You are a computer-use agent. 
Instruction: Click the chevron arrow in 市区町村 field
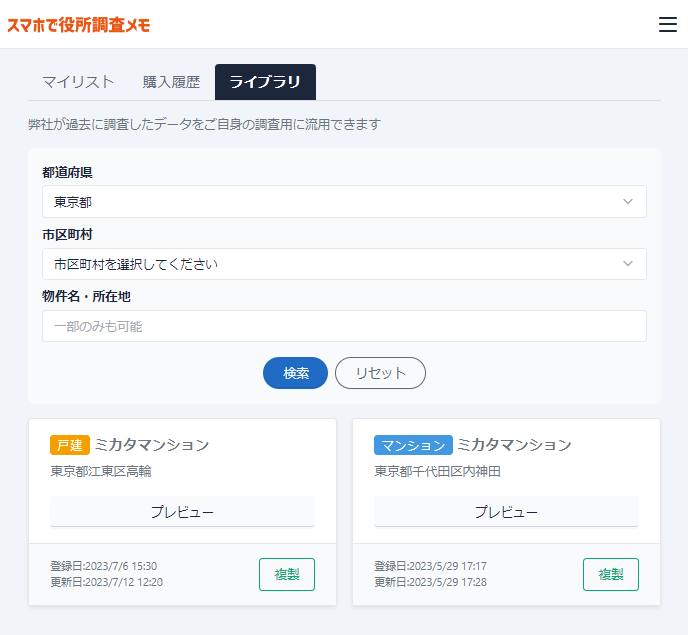point(628,264)
